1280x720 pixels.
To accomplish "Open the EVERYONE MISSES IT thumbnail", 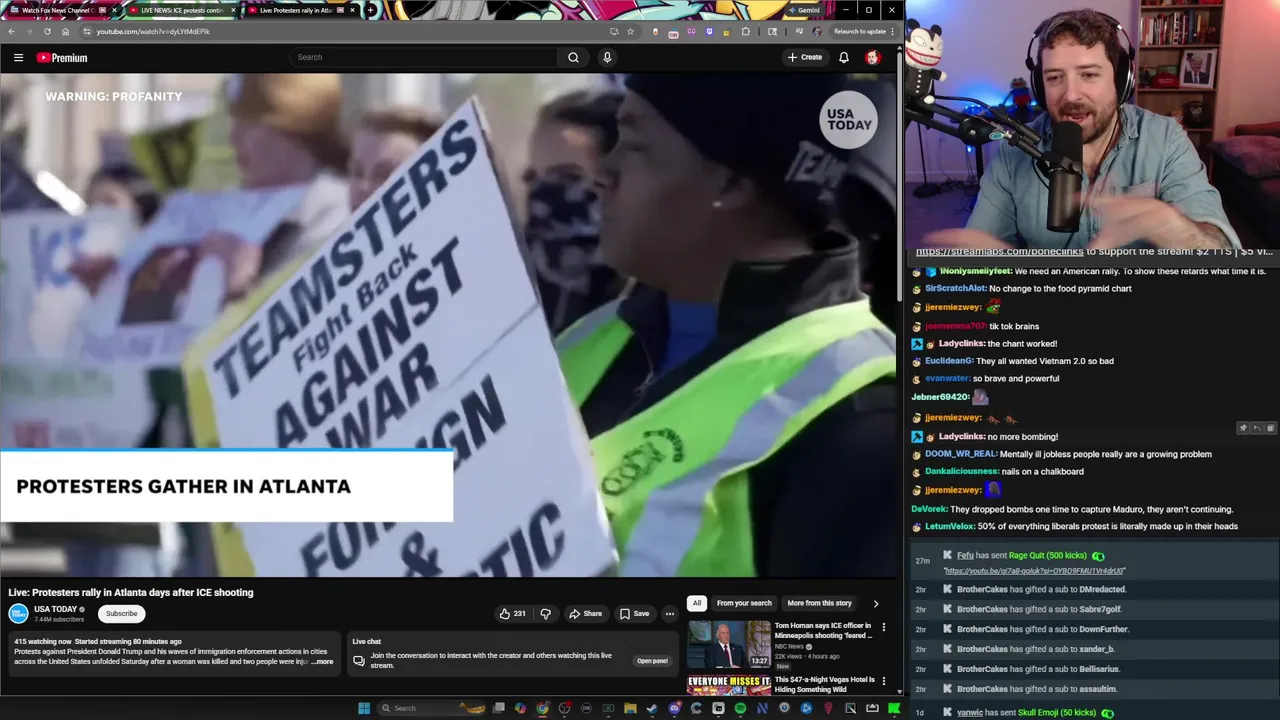I will coord(729,685).
